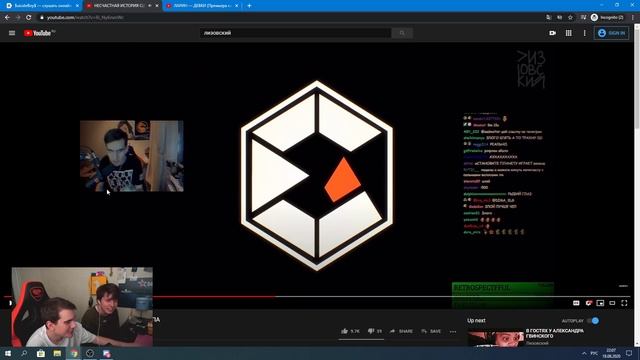This screenshot has width=640, height=360.
Task: Go back with the browser back arrow
Action: click(x=7, y=18)
